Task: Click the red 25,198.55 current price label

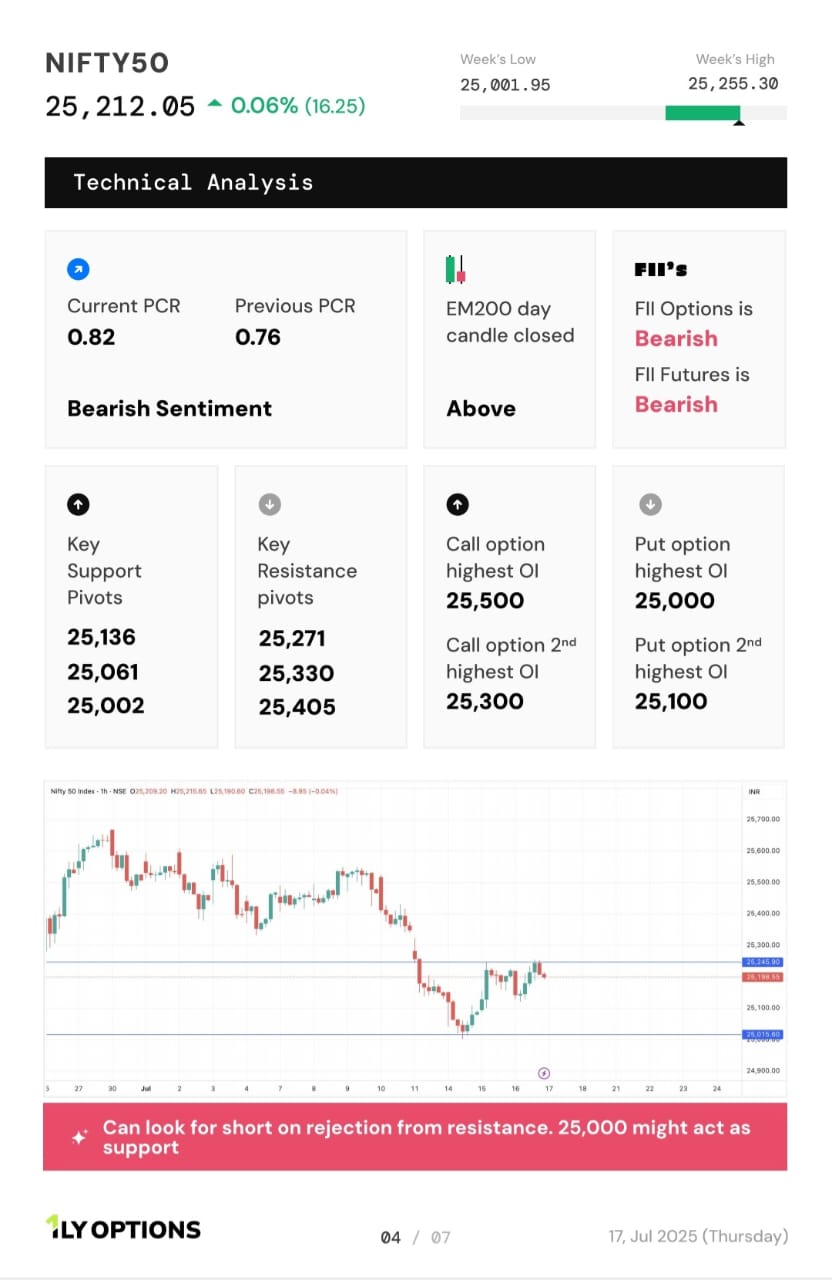Action: click(x=762, y=977)
